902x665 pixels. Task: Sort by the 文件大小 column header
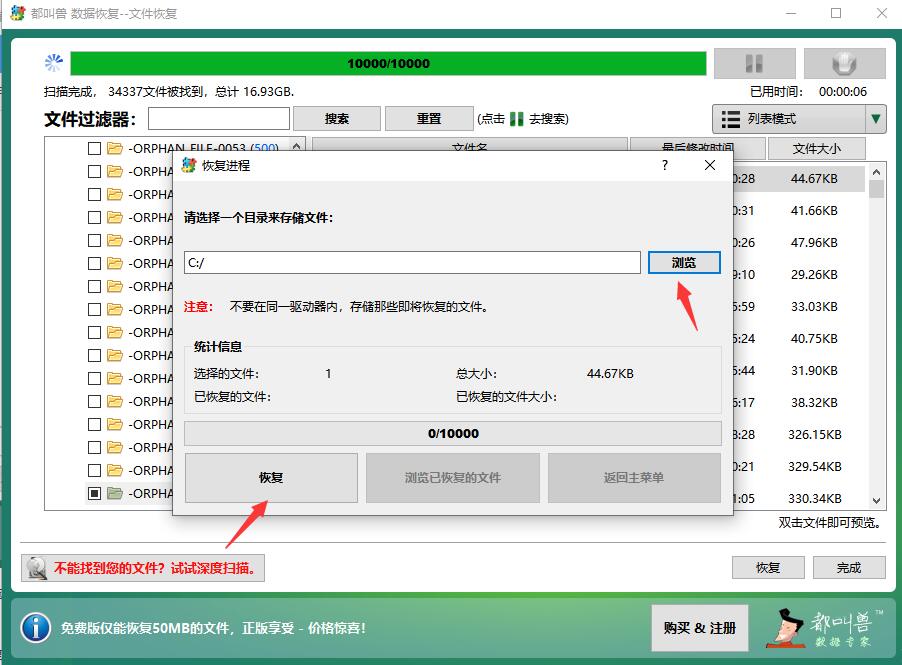tap(817, 148)
